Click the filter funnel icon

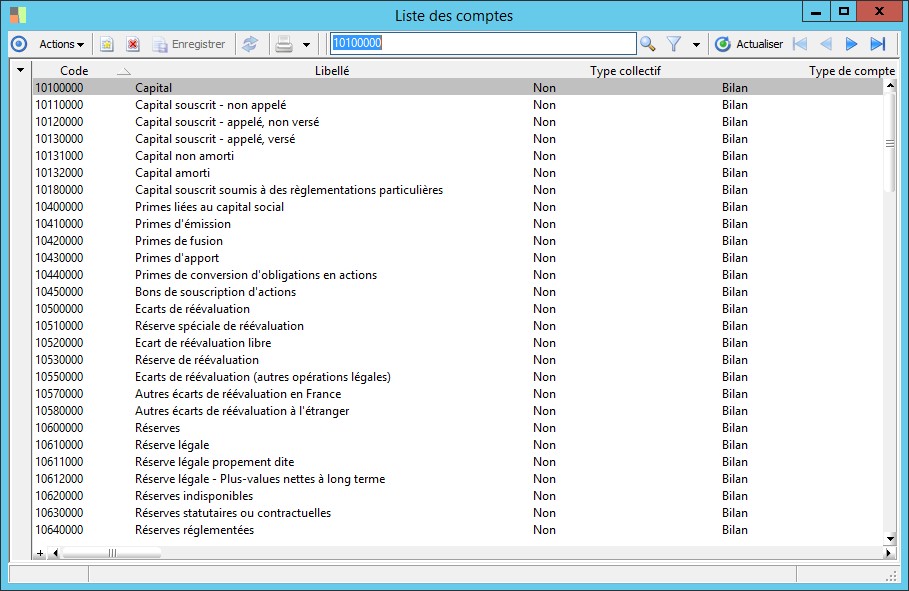(674, 44)
